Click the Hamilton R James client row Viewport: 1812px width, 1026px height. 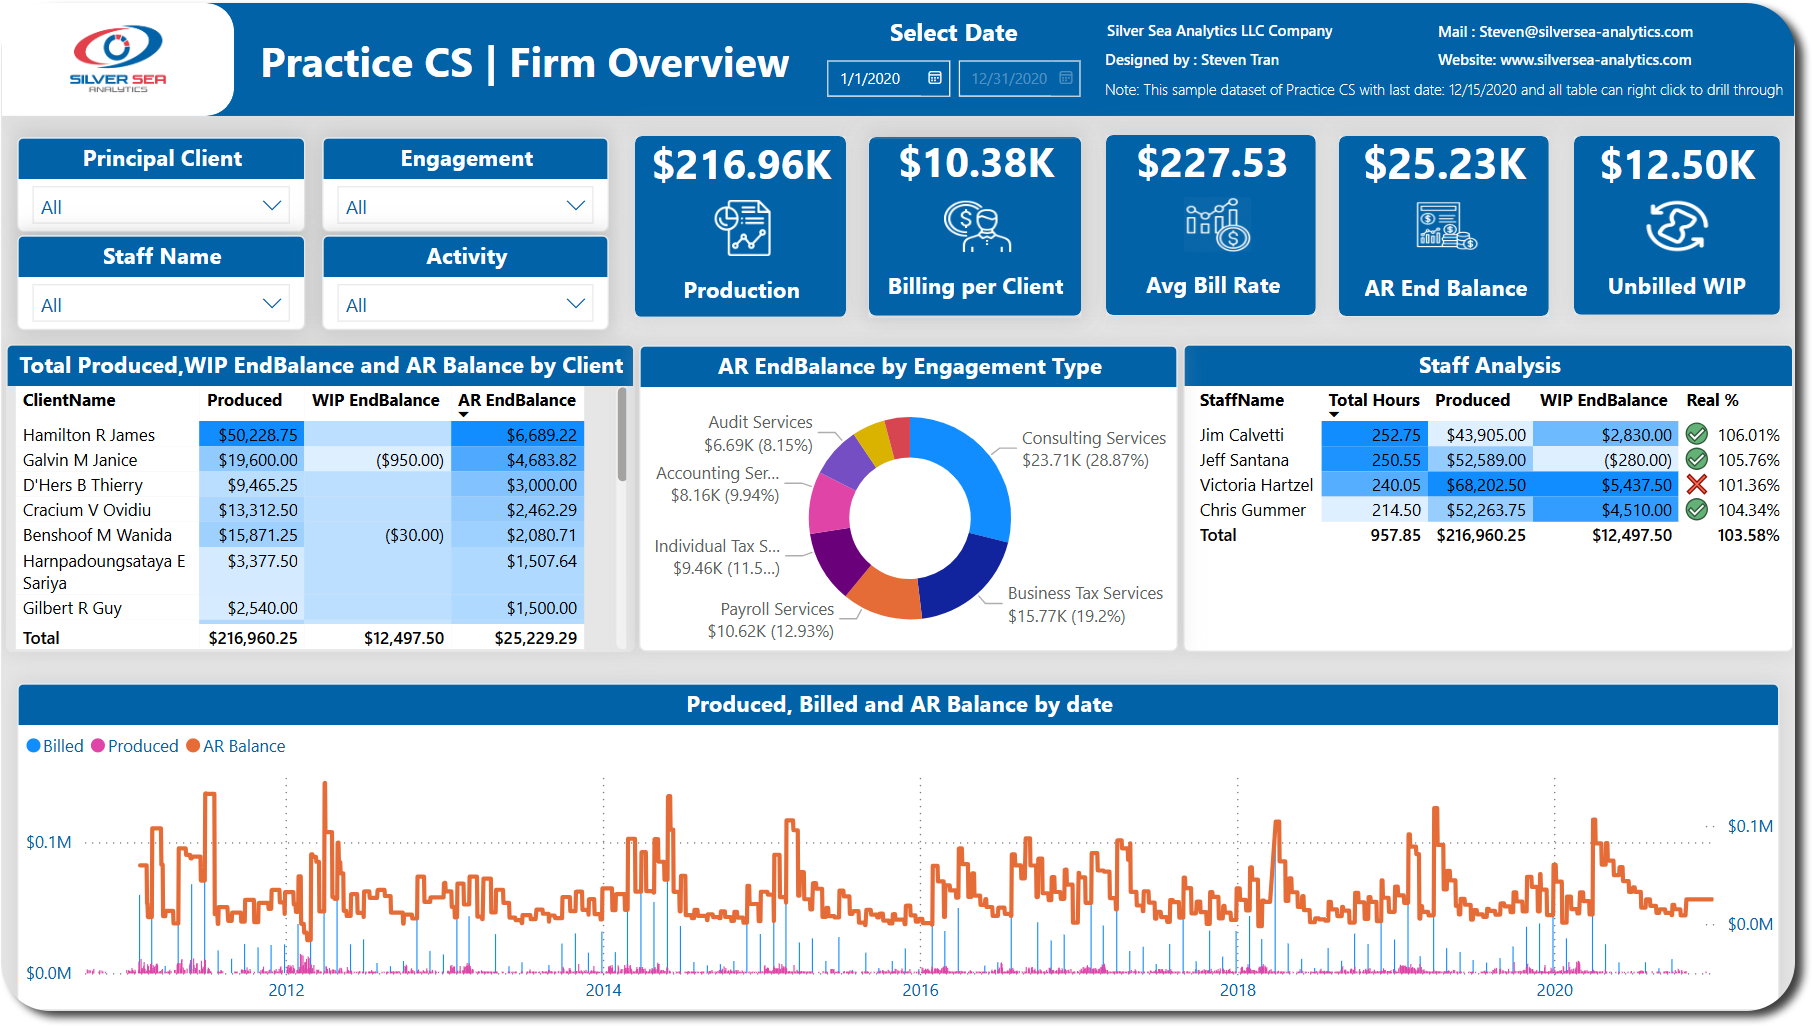coord(302,435)
